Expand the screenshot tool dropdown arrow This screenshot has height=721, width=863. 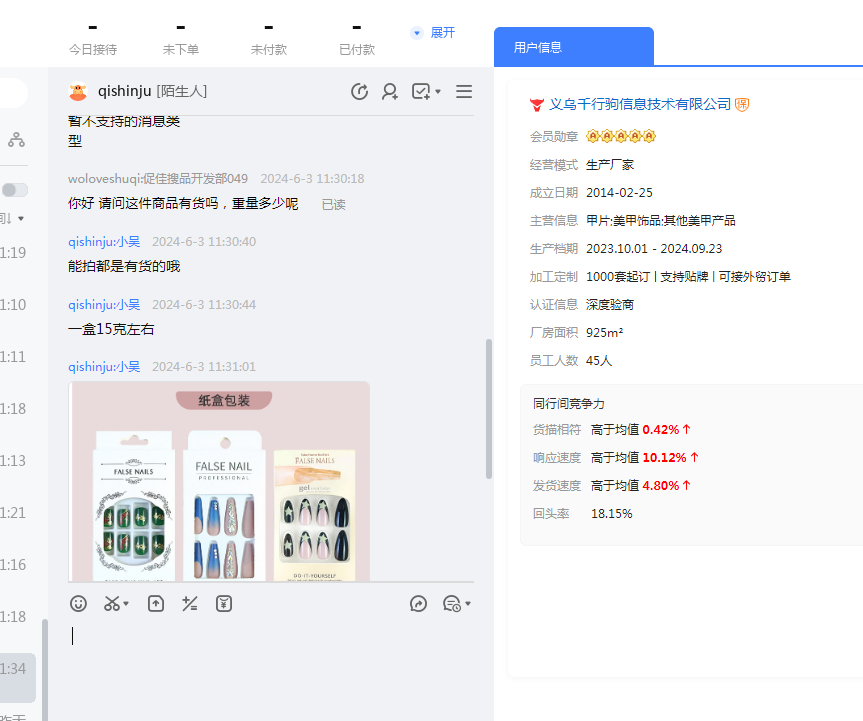click(127, 604)
